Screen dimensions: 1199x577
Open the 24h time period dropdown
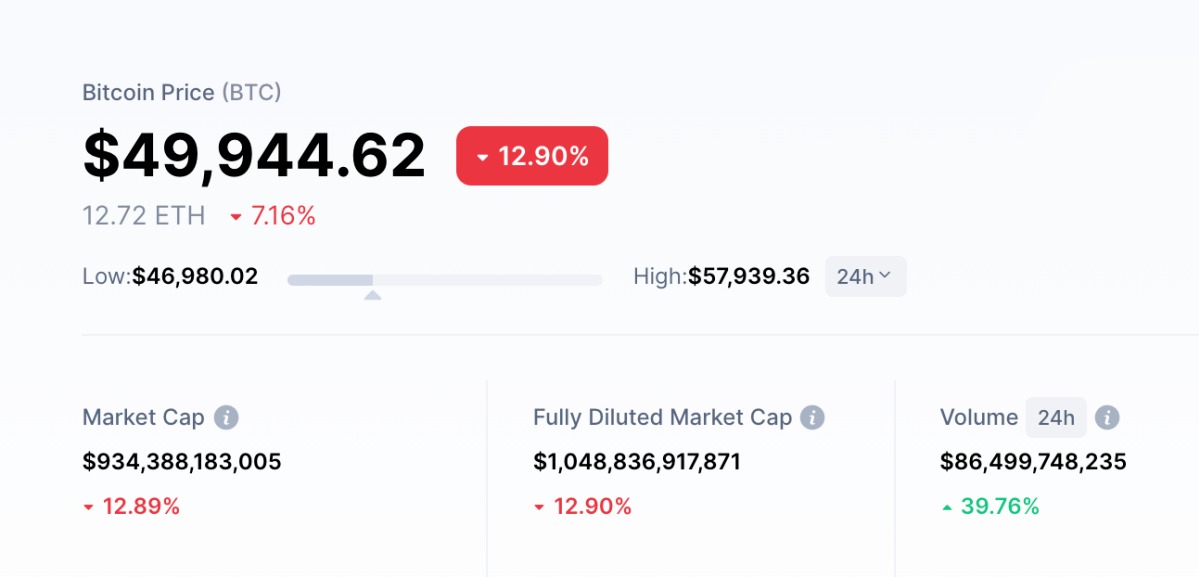point(865,276)
